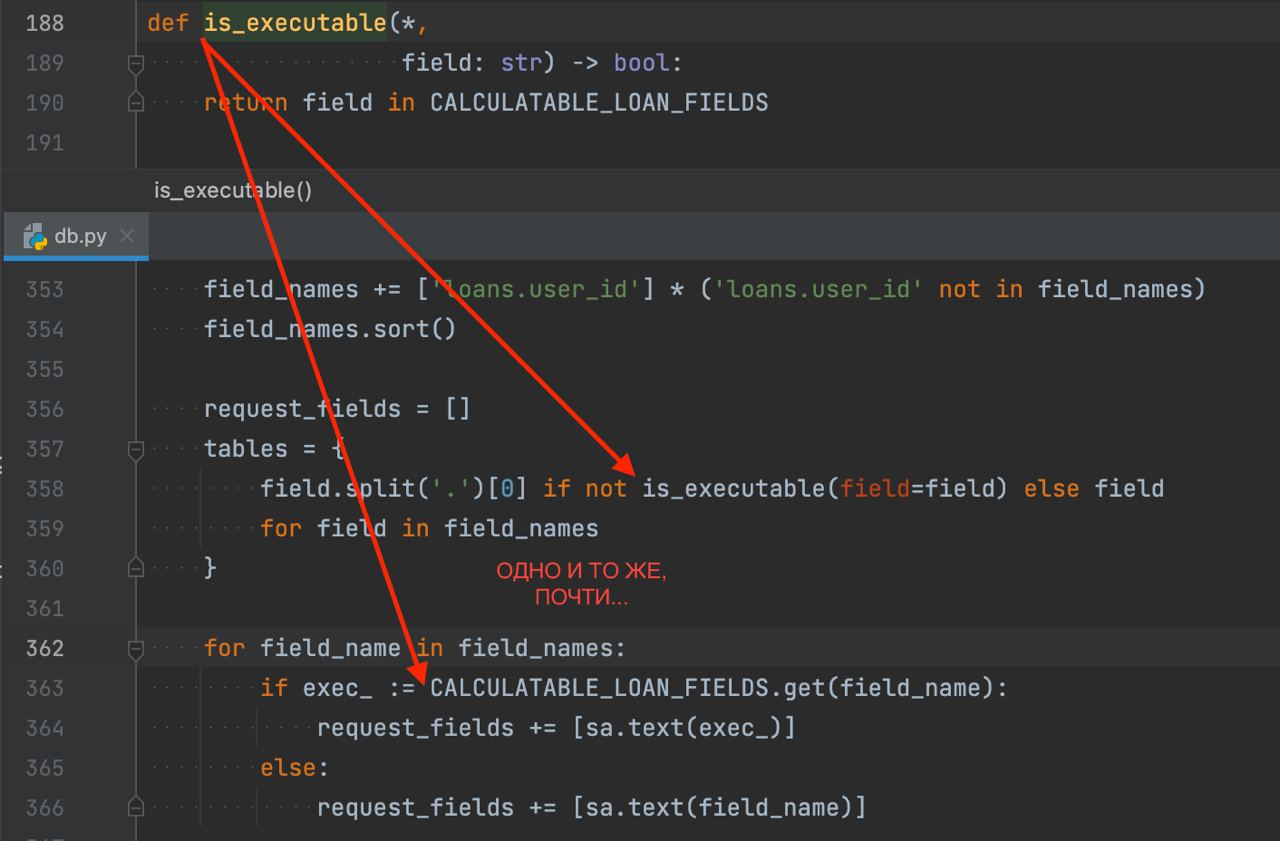Click 'field.split' on line 358
This screenshot has width=1280, height=841.
point(337,489)
